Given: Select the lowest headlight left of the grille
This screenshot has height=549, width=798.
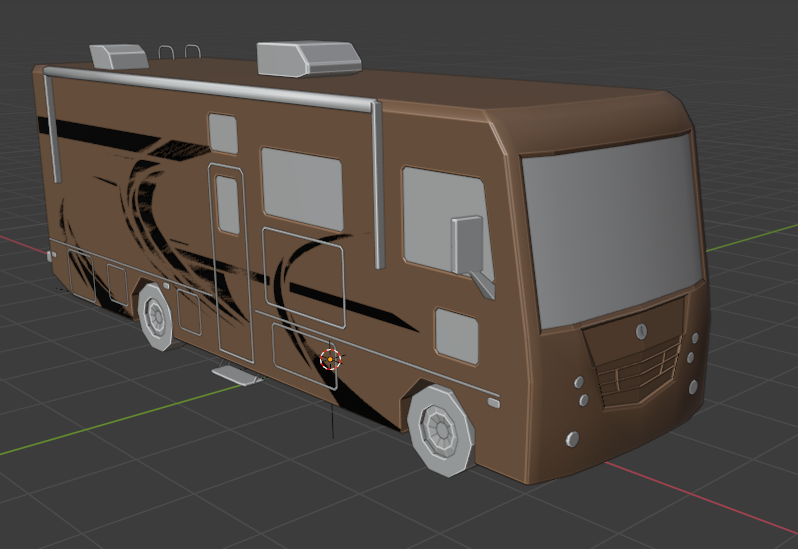Looking at the screenshot, I should coord(573,439).
